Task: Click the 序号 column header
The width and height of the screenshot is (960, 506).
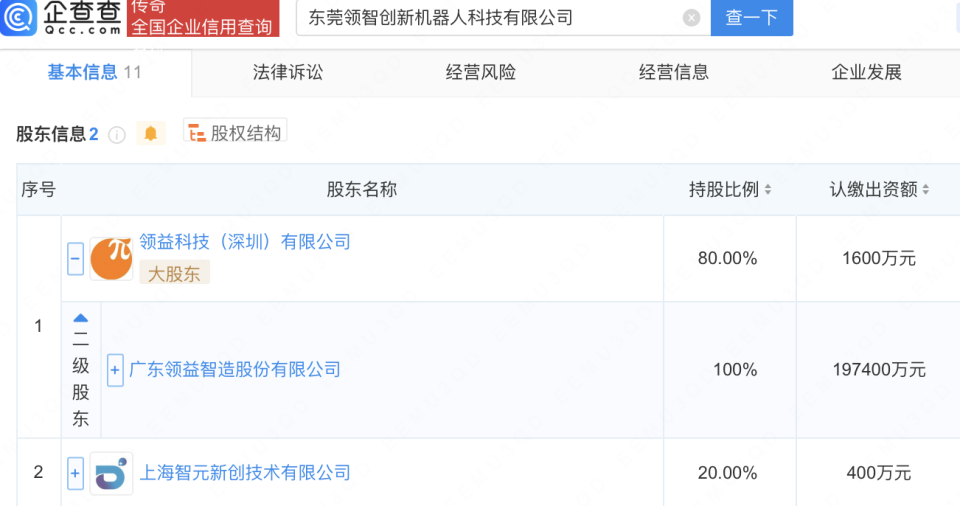Action: [39, 189]
